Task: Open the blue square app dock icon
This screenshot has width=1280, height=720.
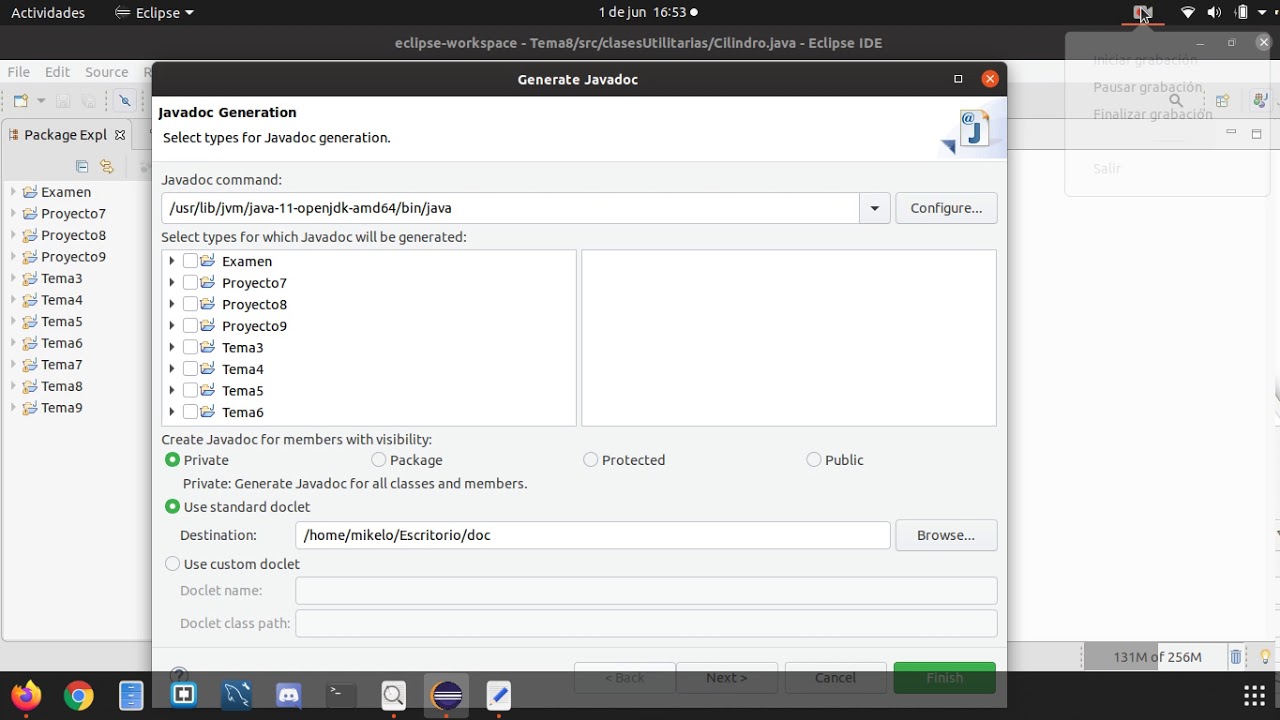Action: click(184, 695)
